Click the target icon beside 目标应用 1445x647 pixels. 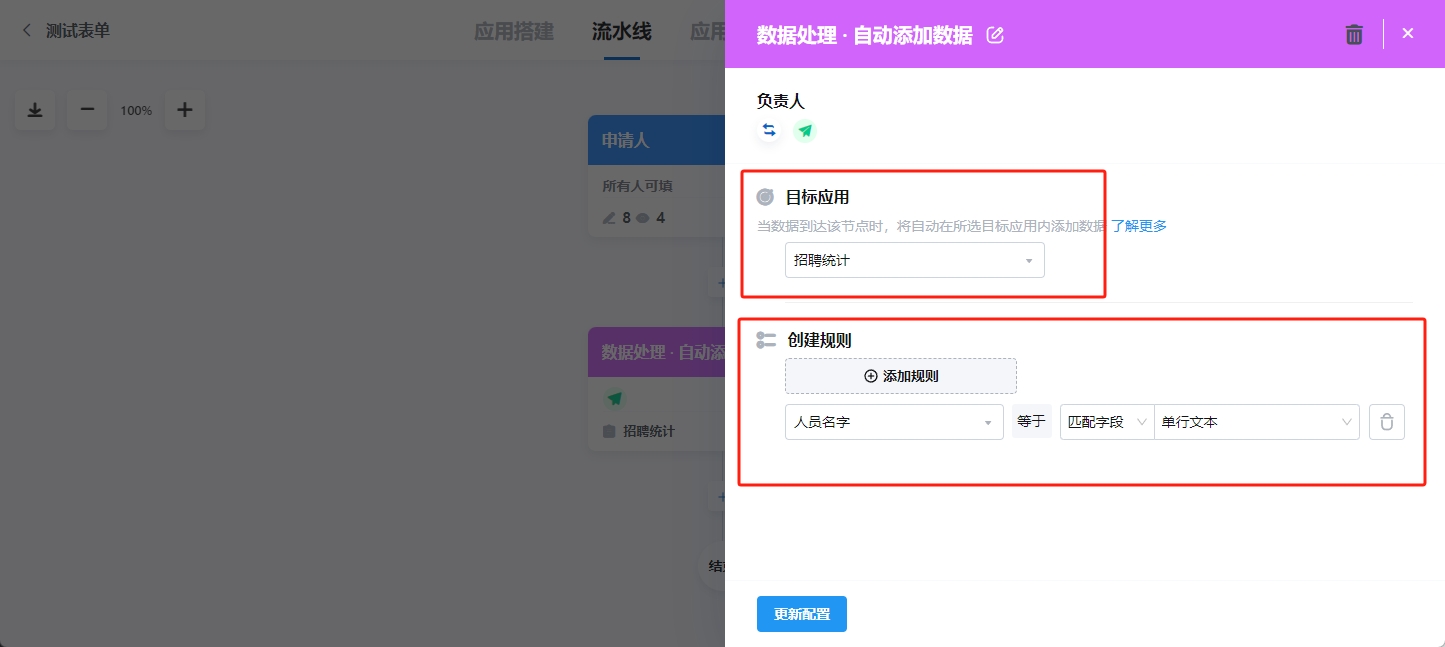point(765,197)
